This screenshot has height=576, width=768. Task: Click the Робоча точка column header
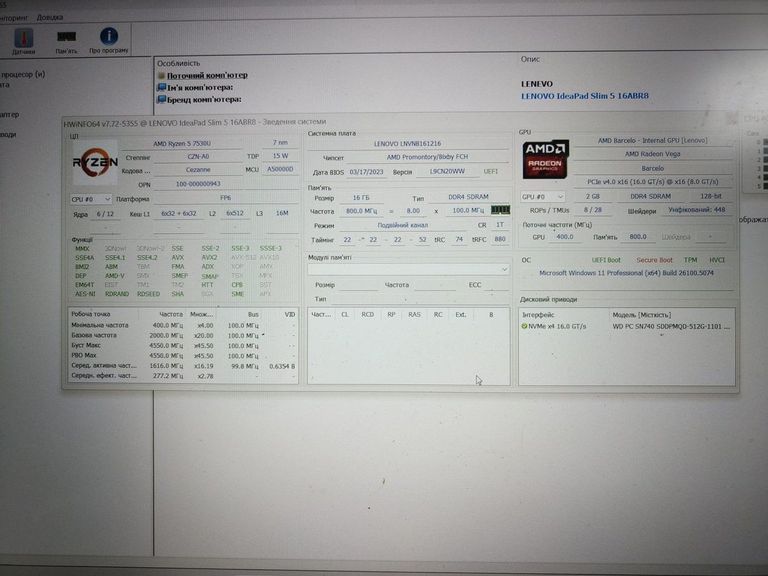click(91, 314)
